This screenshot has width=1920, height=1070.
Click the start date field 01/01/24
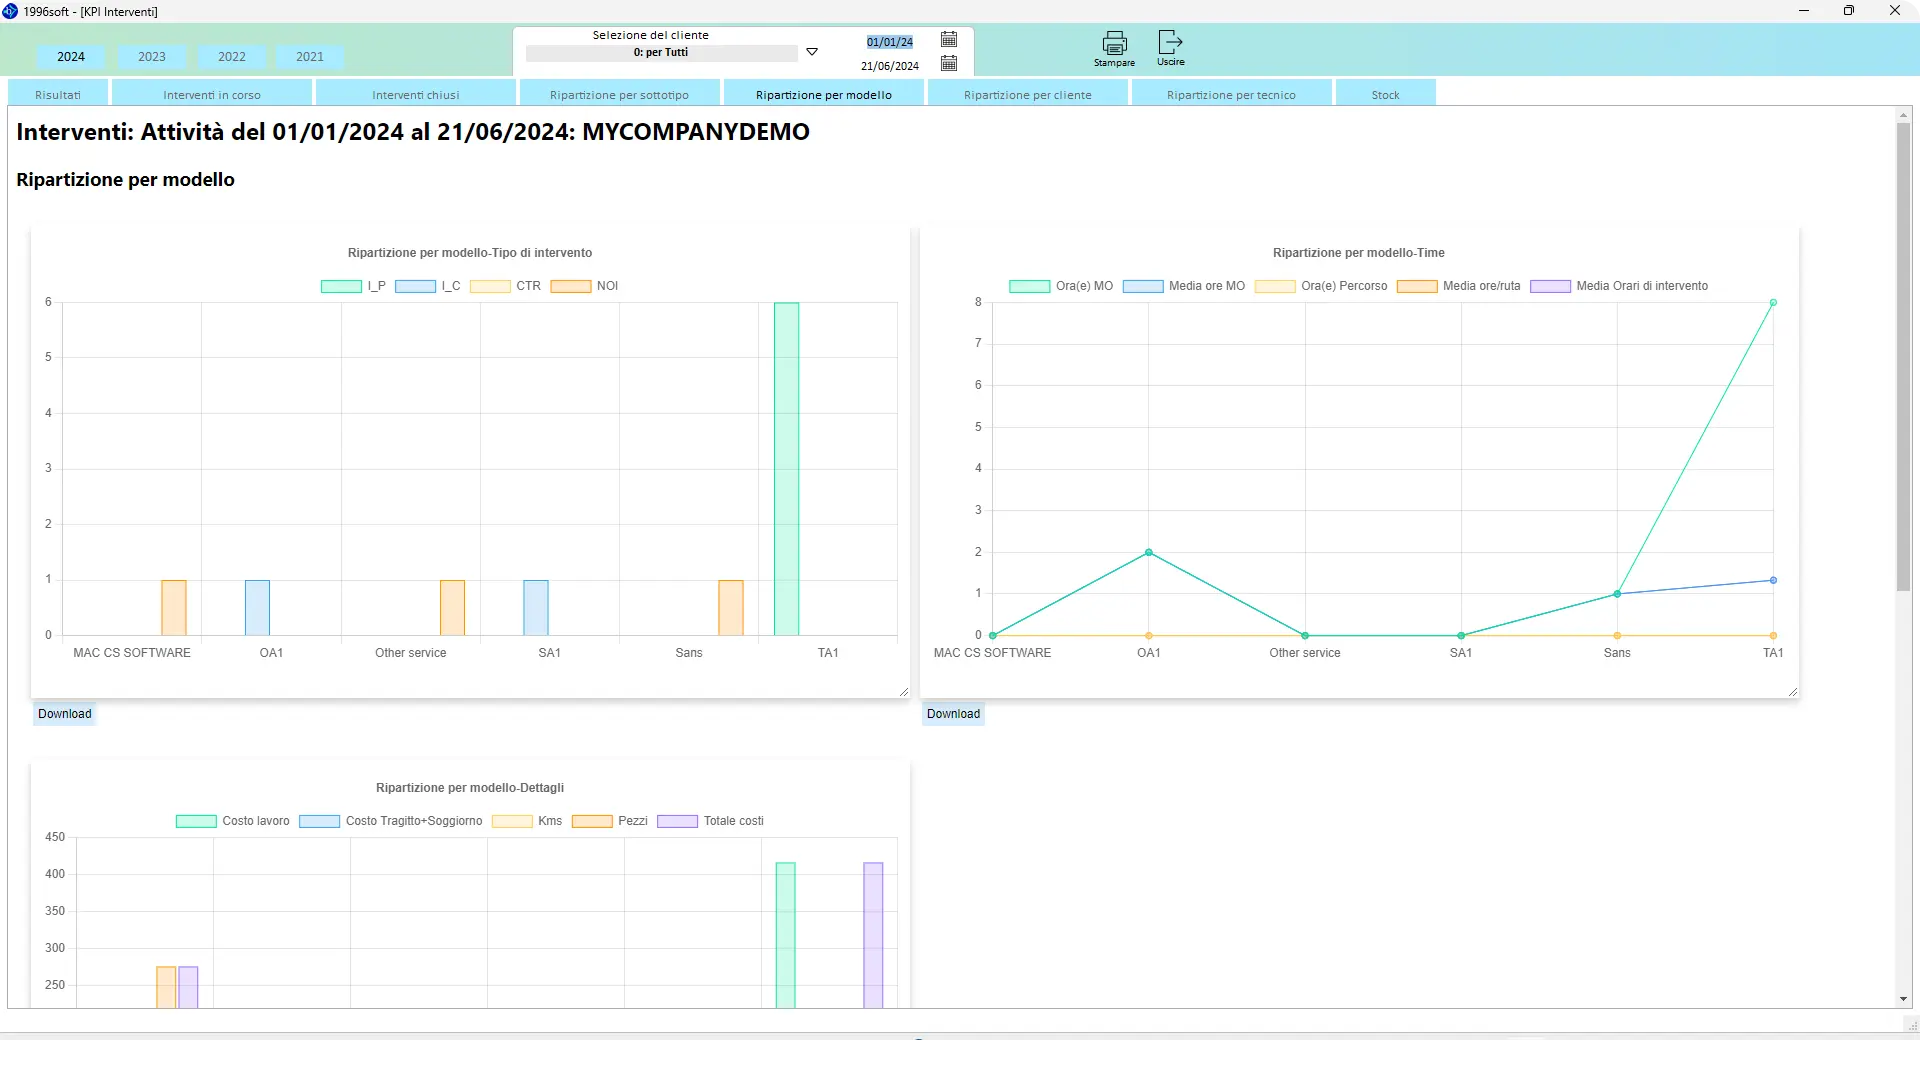(890, 42)
